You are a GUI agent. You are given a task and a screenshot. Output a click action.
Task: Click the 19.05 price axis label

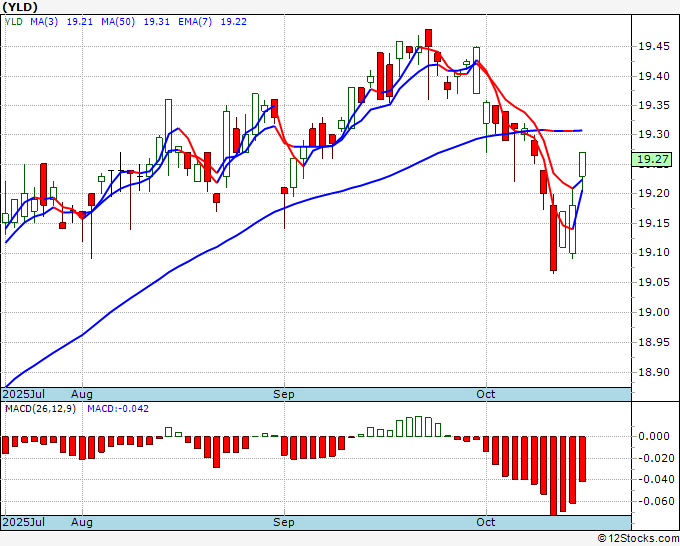click(x=654, y=283)
